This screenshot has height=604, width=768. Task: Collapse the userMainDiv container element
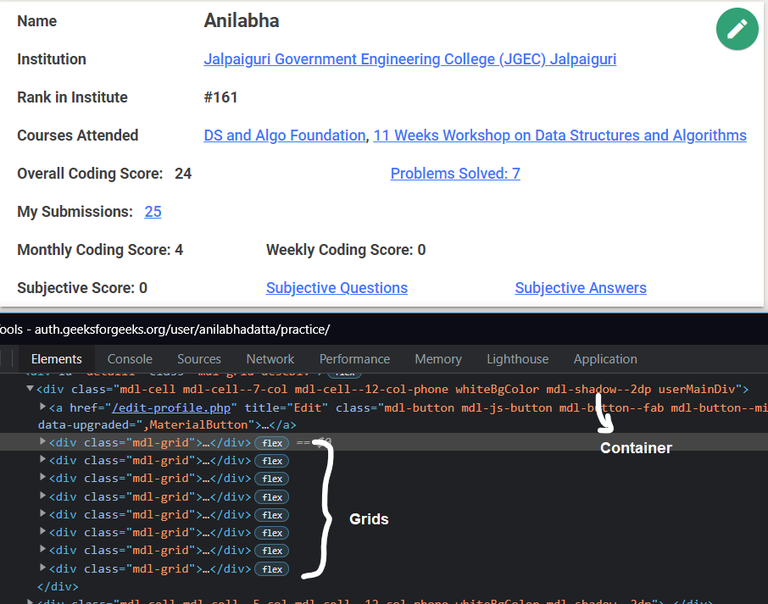pyautogui.click(x=30, y=389)
